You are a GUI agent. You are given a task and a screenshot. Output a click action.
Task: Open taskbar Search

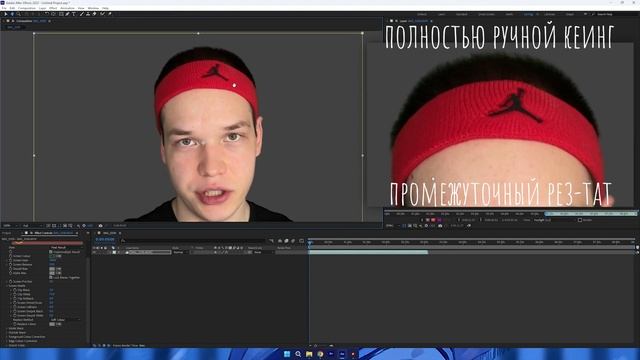298,354
